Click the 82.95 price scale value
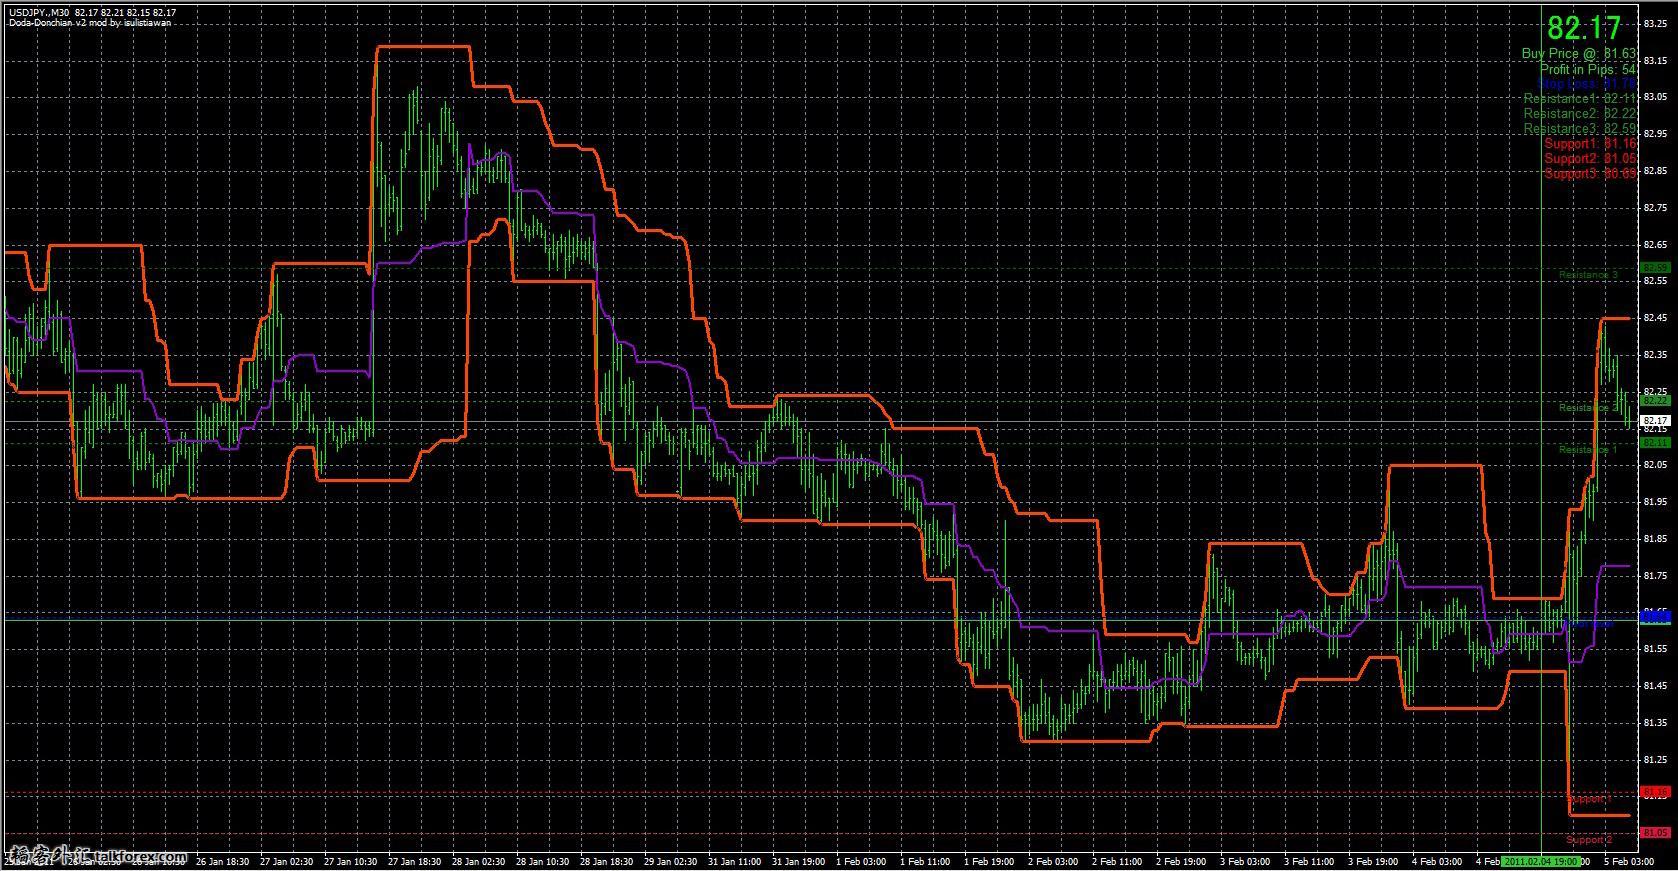 (x=1656, y=135)
